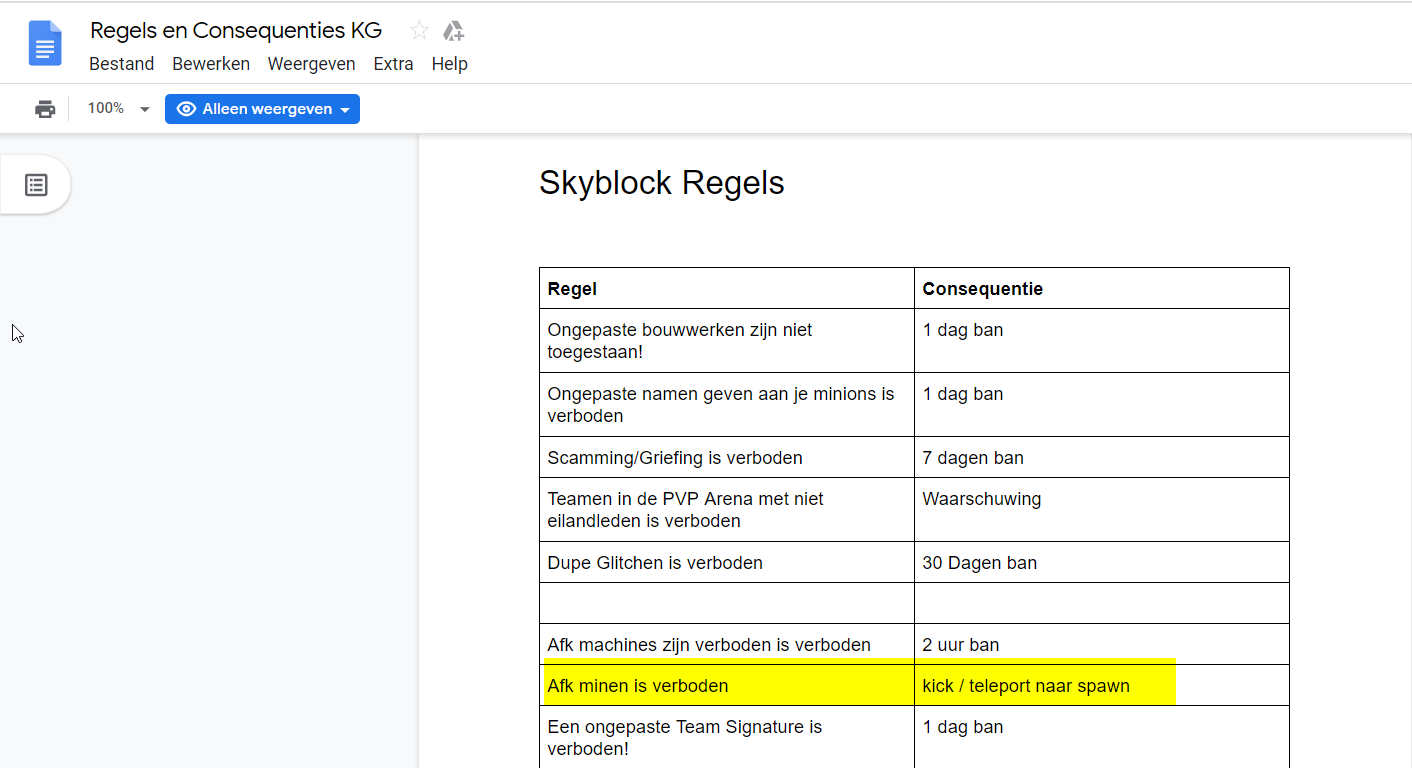
Task: Open the Bestand menu
Action: point(121,64)
